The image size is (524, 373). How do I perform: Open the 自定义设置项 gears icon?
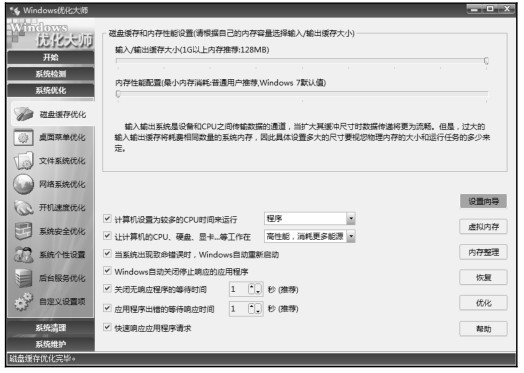23,301
